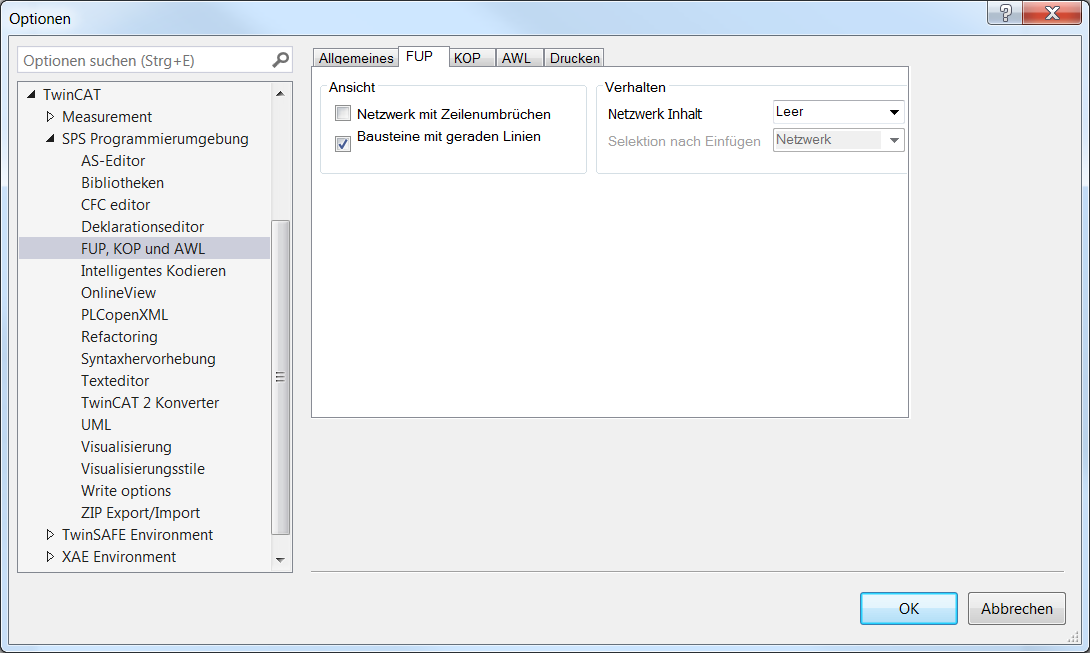Screen dimensions: 1090x653
Task: Click the Optionen suchen search field
Action: point(145,60)
